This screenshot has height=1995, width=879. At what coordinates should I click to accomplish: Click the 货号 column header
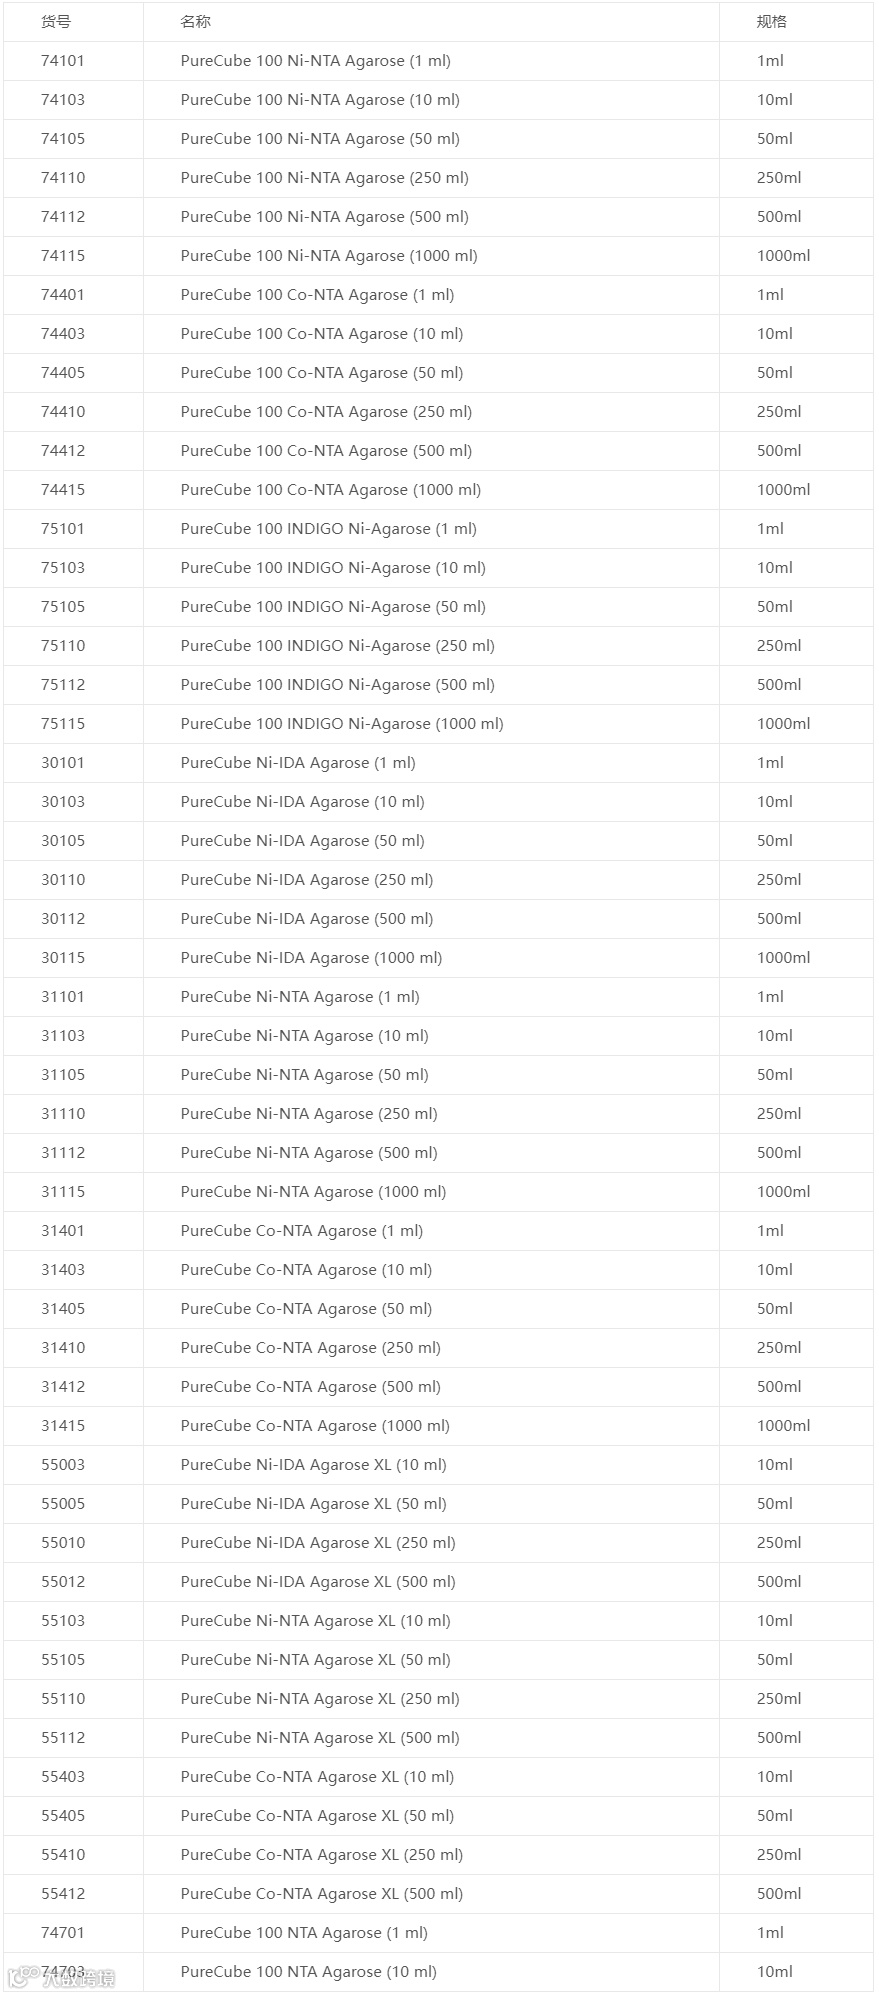pyautogui.click(x=56, y=22)
